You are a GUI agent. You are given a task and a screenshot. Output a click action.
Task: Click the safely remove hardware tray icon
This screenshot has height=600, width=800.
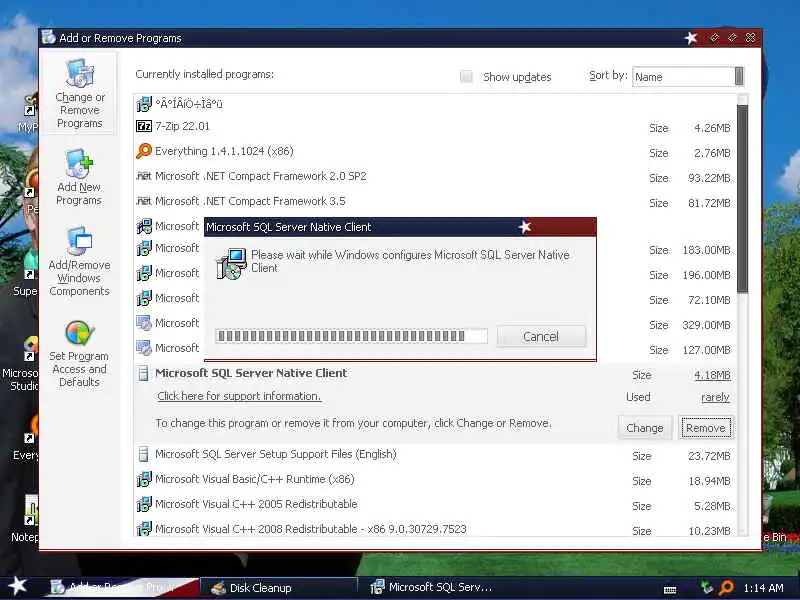click(707, 587)
